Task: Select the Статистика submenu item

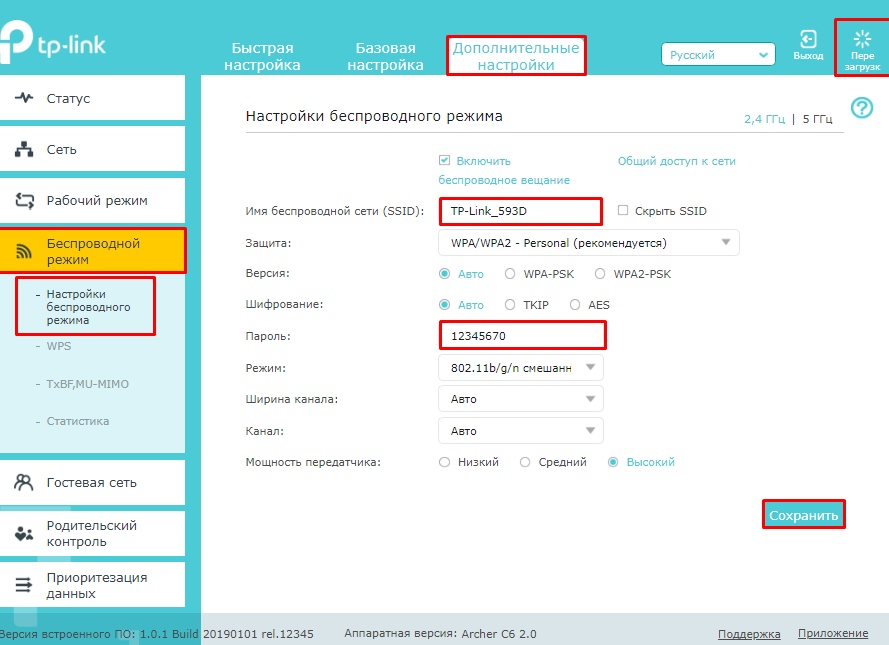Action: [78, 421]
